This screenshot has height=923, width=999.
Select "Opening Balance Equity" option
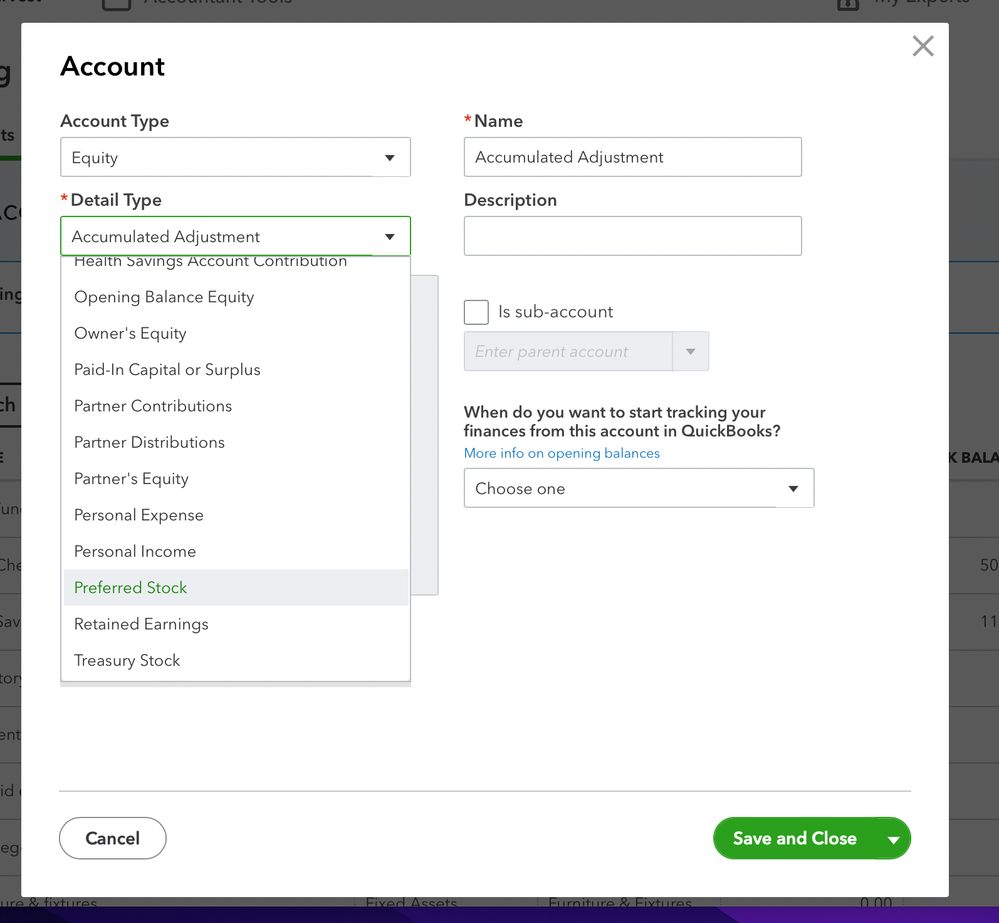coord(164,297)
